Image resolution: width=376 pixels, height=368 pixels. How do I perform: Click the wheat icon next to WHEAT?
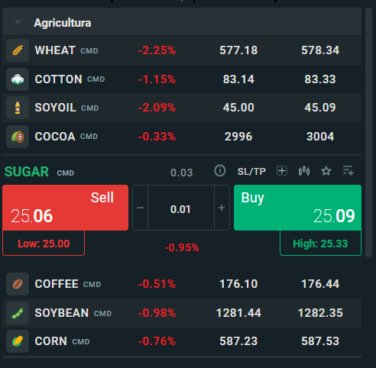(18, 50)
